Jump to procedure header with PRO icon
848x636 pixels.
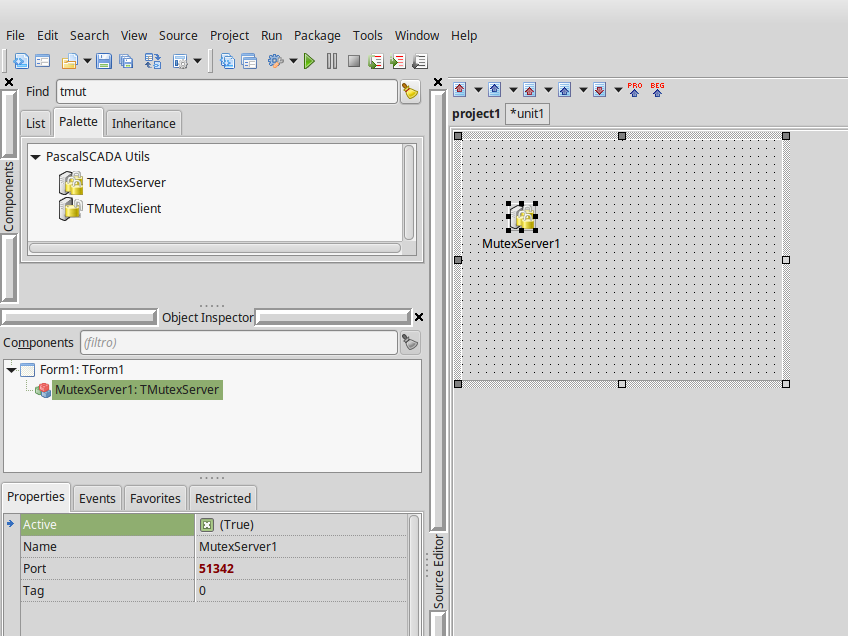click(634, 89)
